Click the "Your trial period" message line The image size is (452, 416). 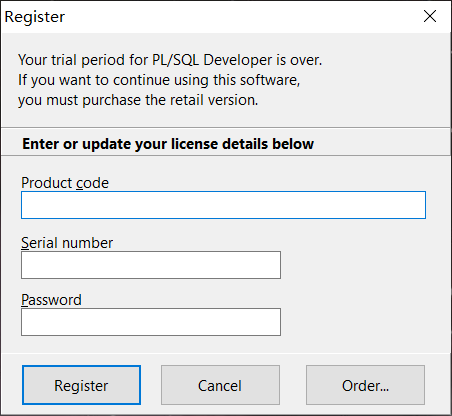[x=170, y=60]
